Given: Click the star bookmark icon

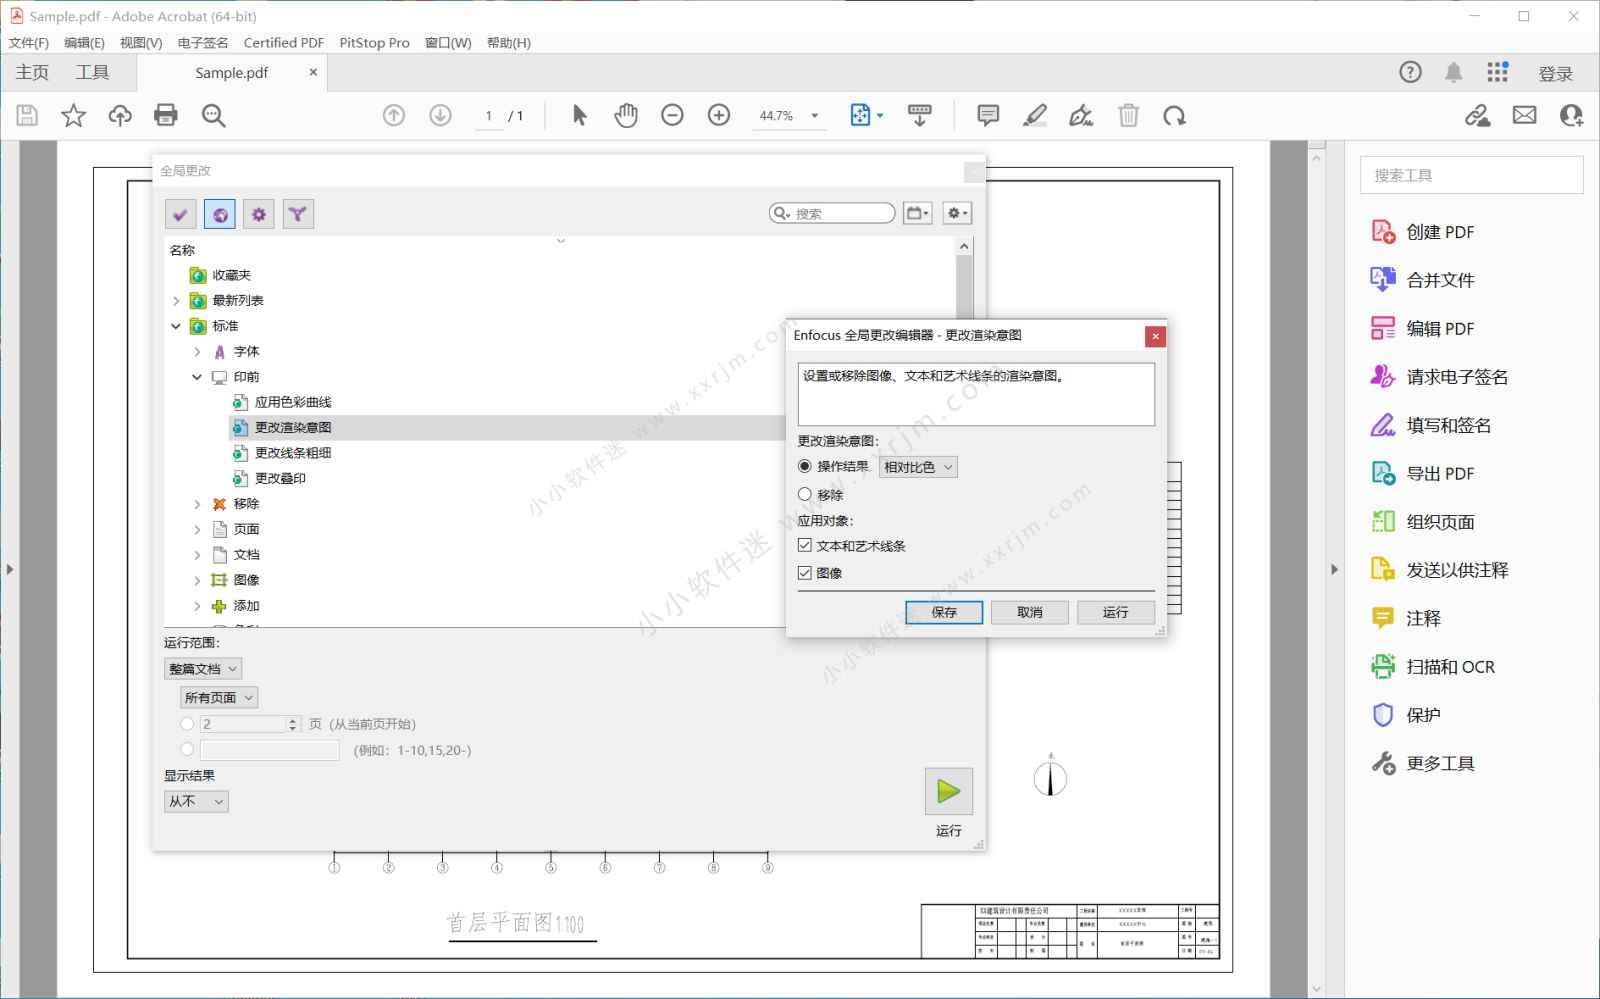Looking at the screenshot, I should 73,116.
